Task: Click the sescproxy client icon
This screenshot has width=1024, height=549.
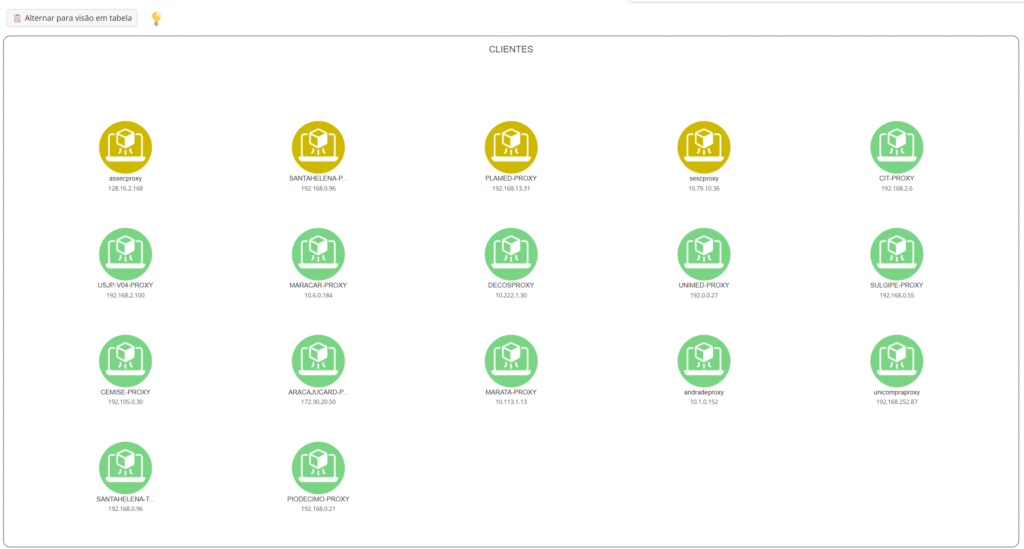Action: point(704,147)
